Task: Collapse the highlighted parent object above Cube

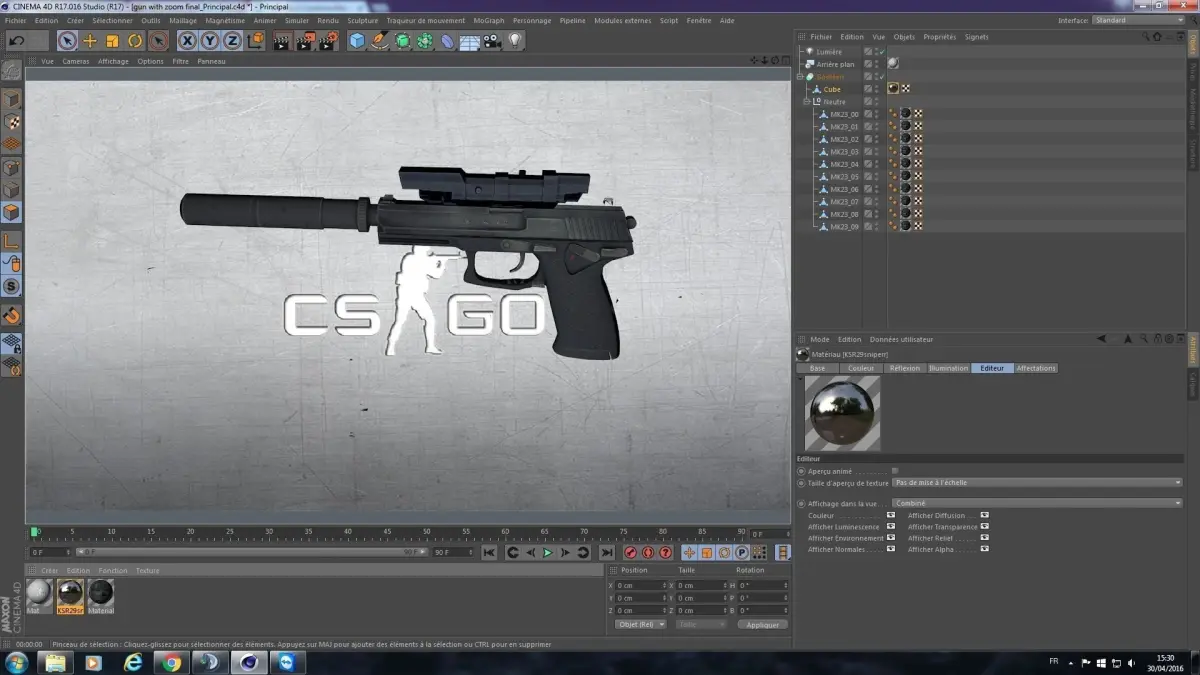Action: [800, 77]
